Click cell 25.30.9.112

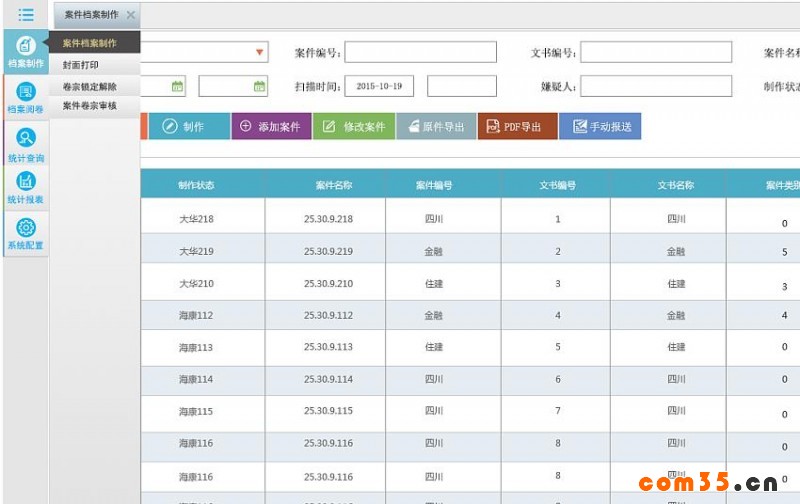tap(328, 315)
